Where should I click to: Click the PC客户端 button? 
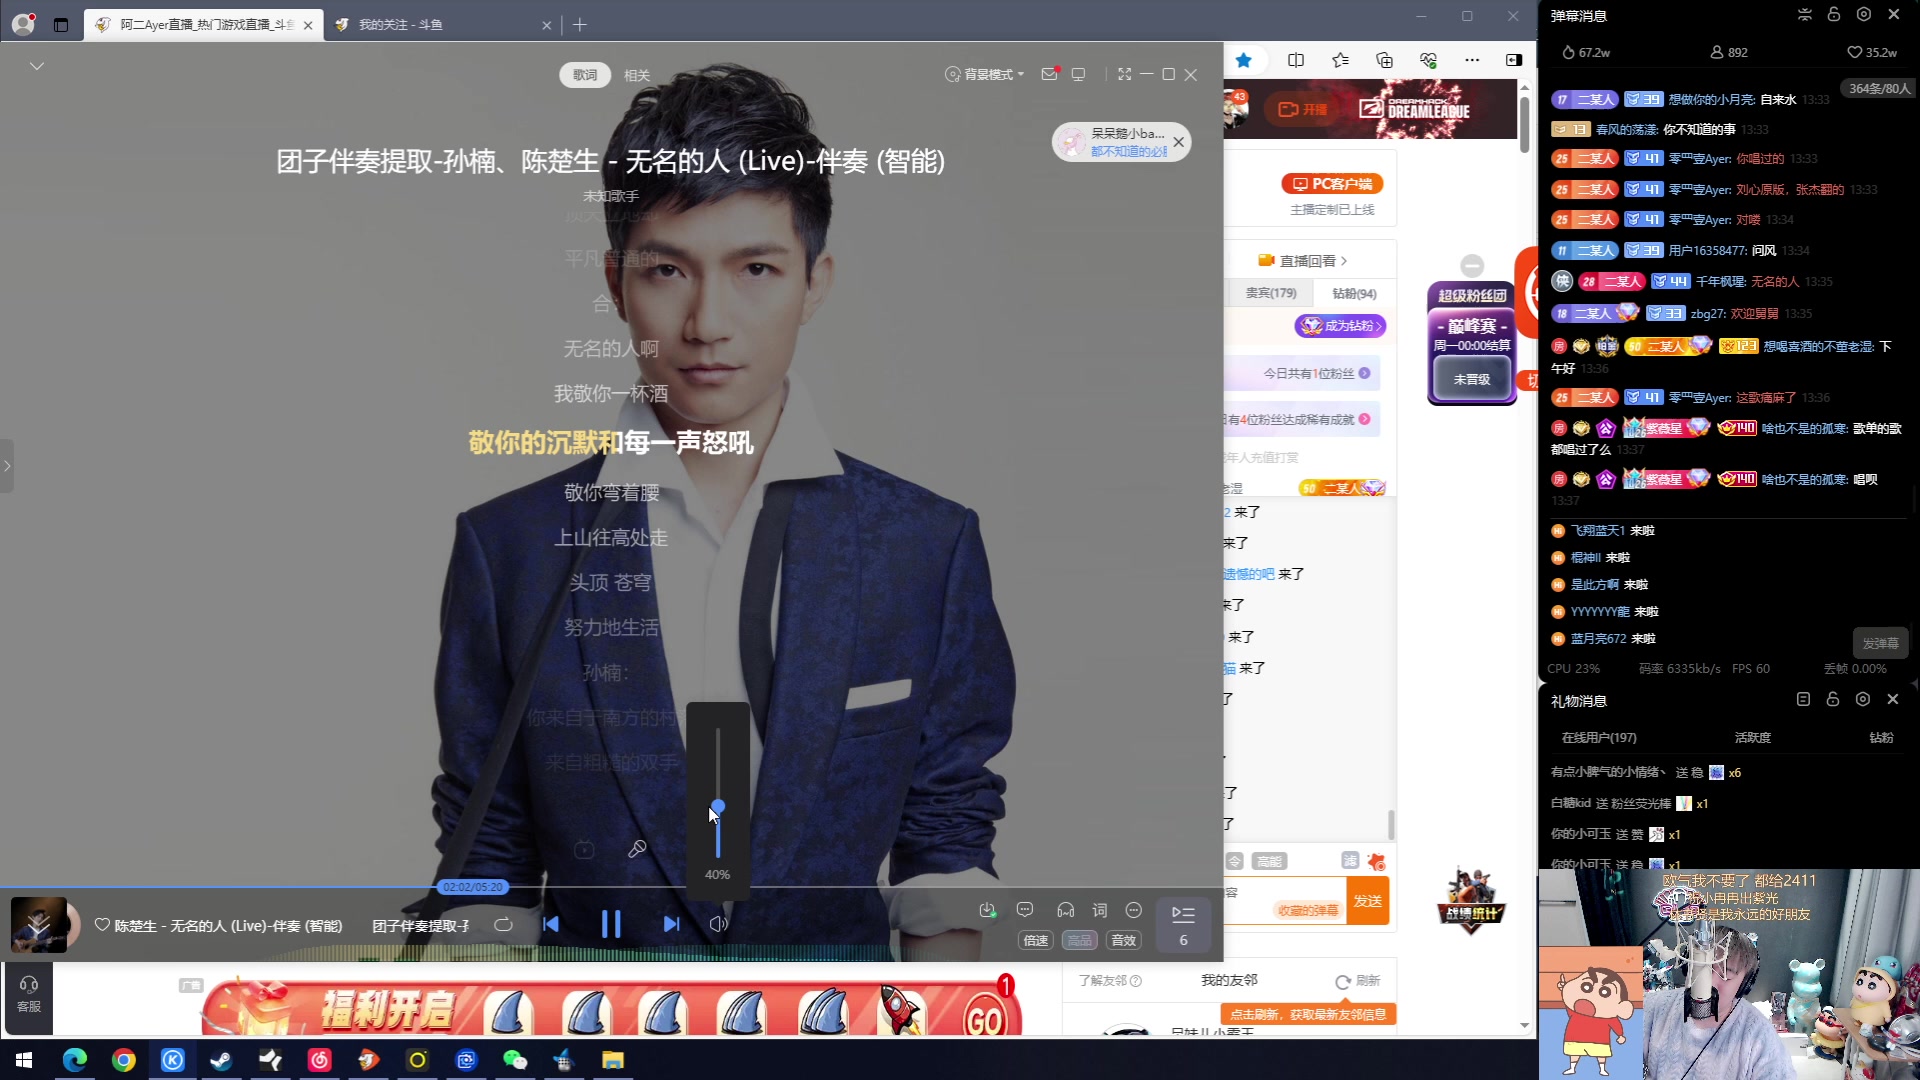pyautogui.click(x=1332, y=184)
